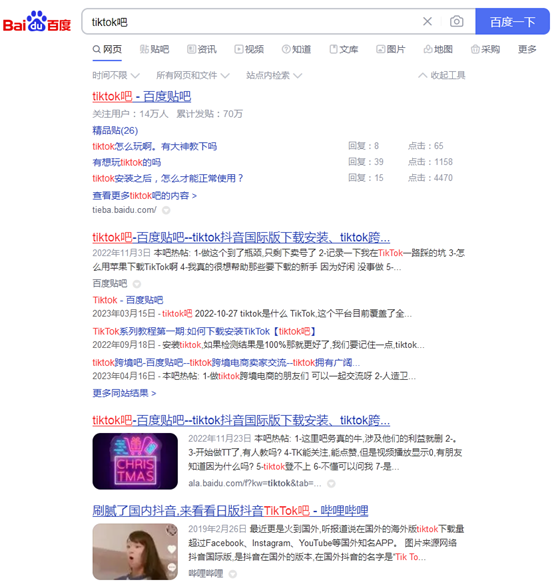Click the ala.baidu.com/f?kw=tiktok URL text
The image size is (554, 584).
pyautogui.click(x=255, y=483)
